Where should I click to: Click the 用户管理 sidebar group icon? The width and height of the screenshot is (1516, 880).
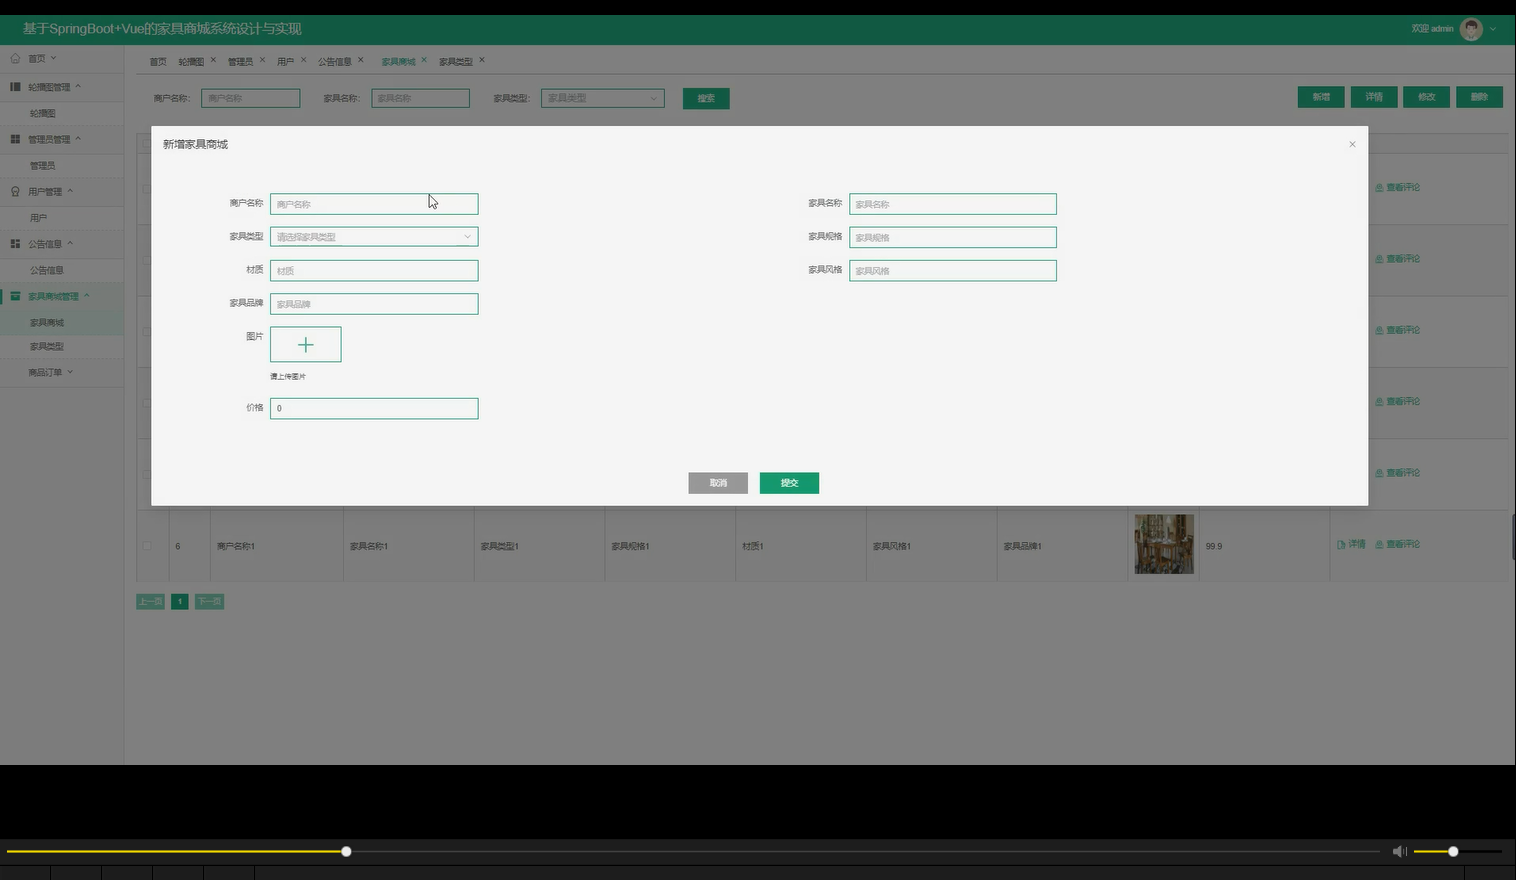point(15,191)
